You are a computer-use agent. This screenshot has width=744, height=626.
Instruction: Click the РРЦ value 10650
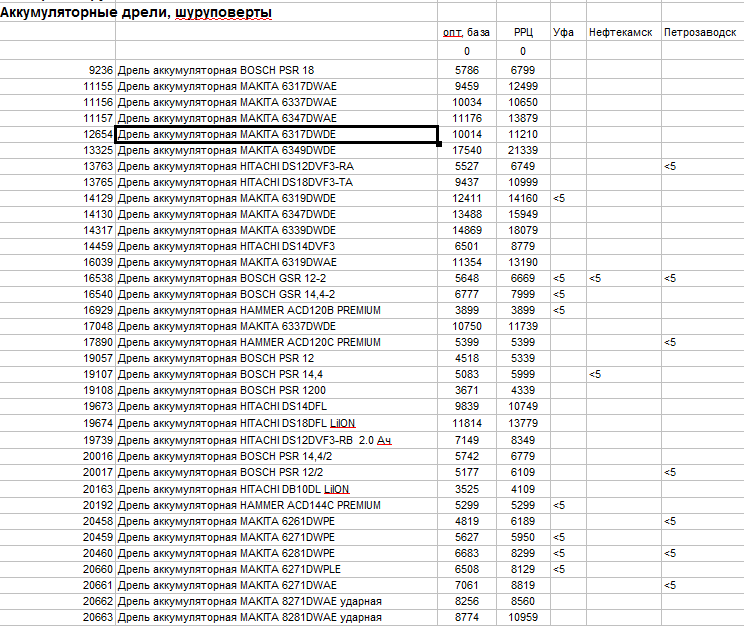tap(523, 103)
